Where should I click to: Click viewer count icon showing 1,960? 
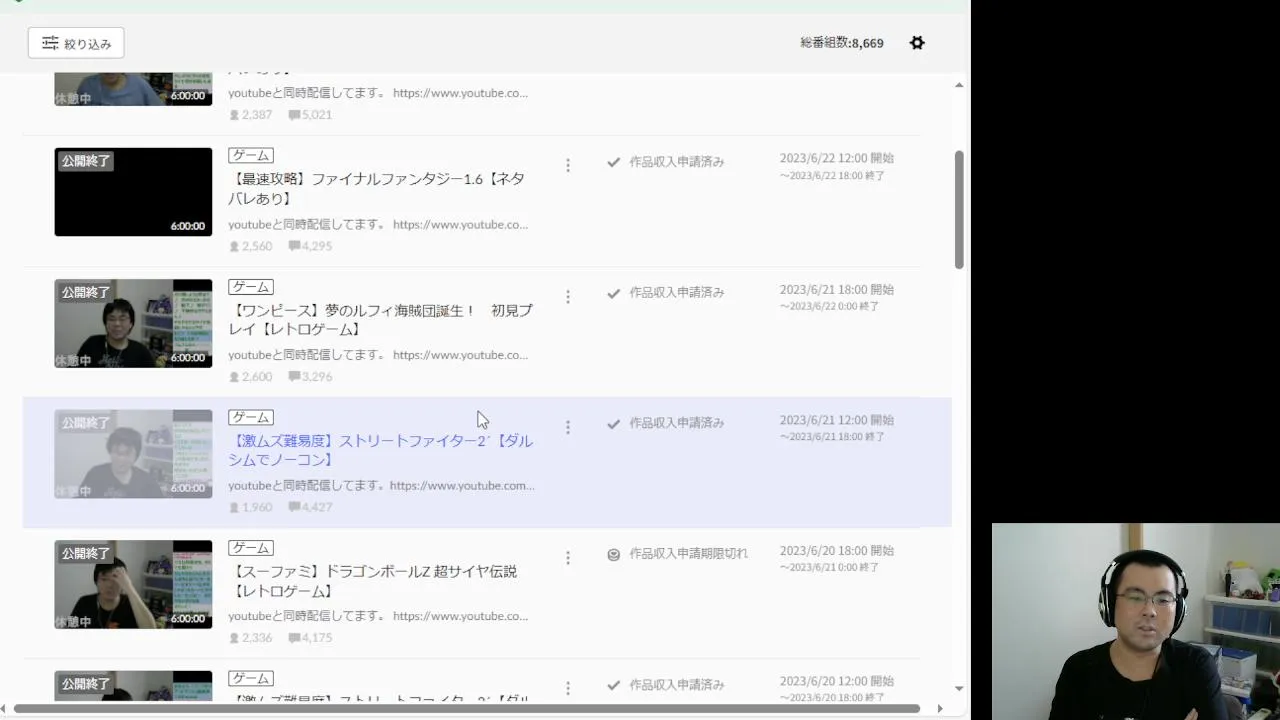pos(234,507)
